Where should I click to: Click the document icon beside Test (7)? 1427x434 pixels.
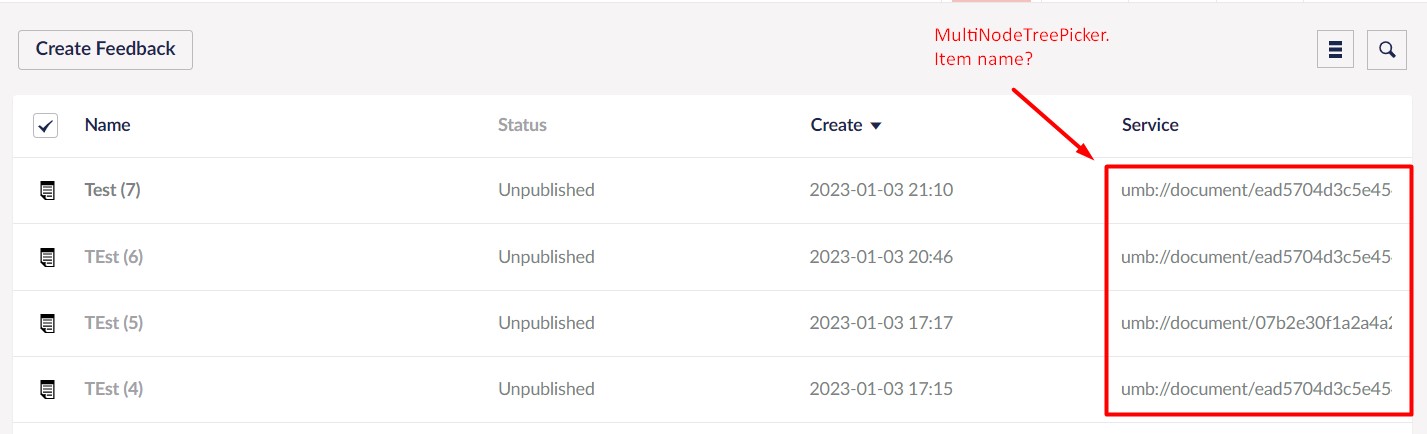[x=47, y=190]
